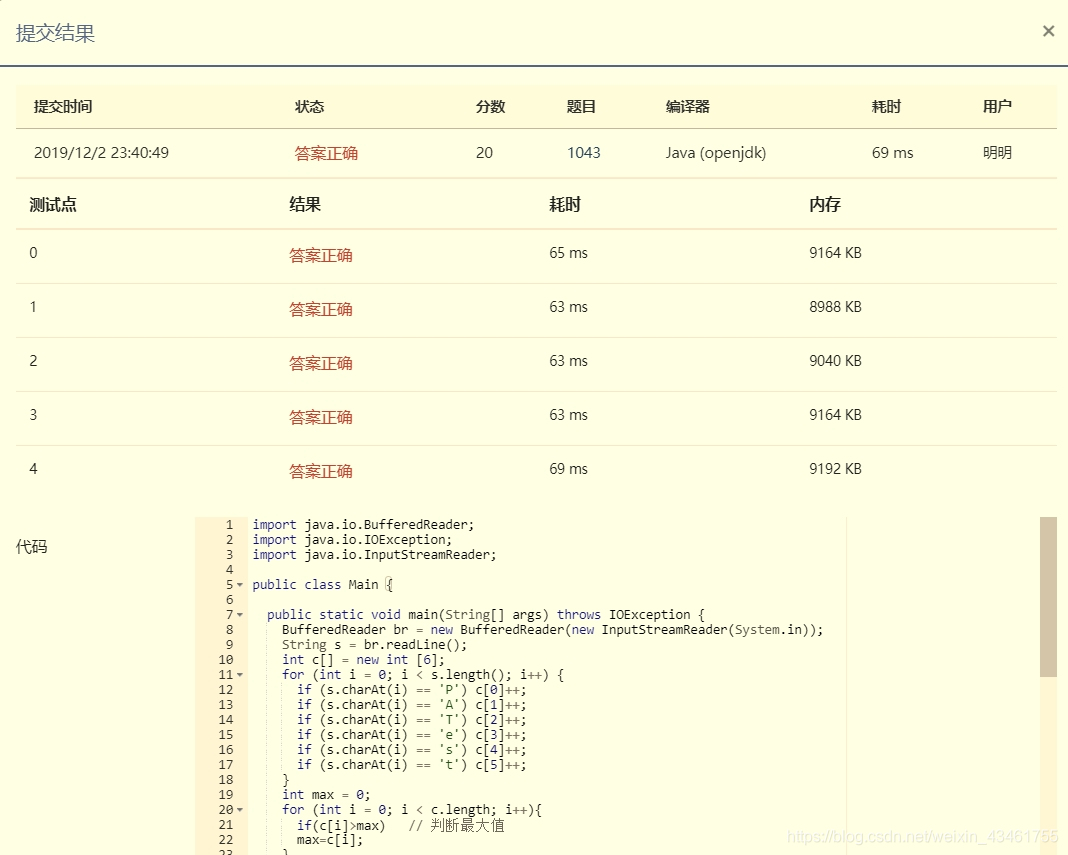This screenshot has height=855, width=1068.
Task: Click 答案正确 result for test point 1
Action: [x=321, y=309]
